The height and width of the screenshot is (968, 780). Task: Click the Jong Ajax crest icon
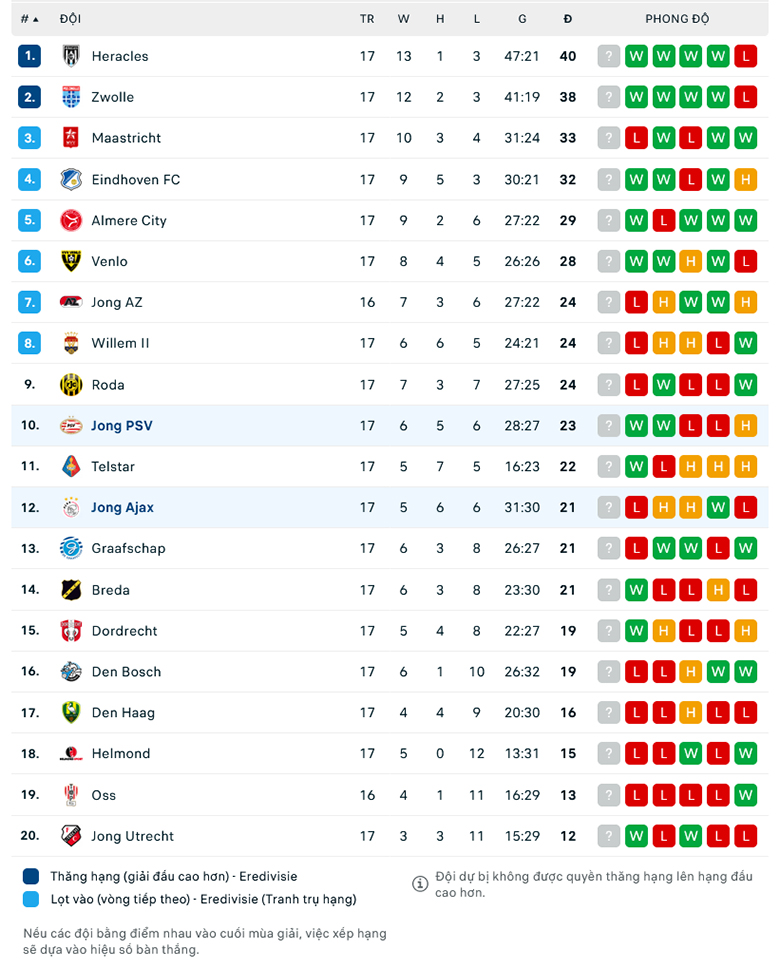[x=71, y=507]
